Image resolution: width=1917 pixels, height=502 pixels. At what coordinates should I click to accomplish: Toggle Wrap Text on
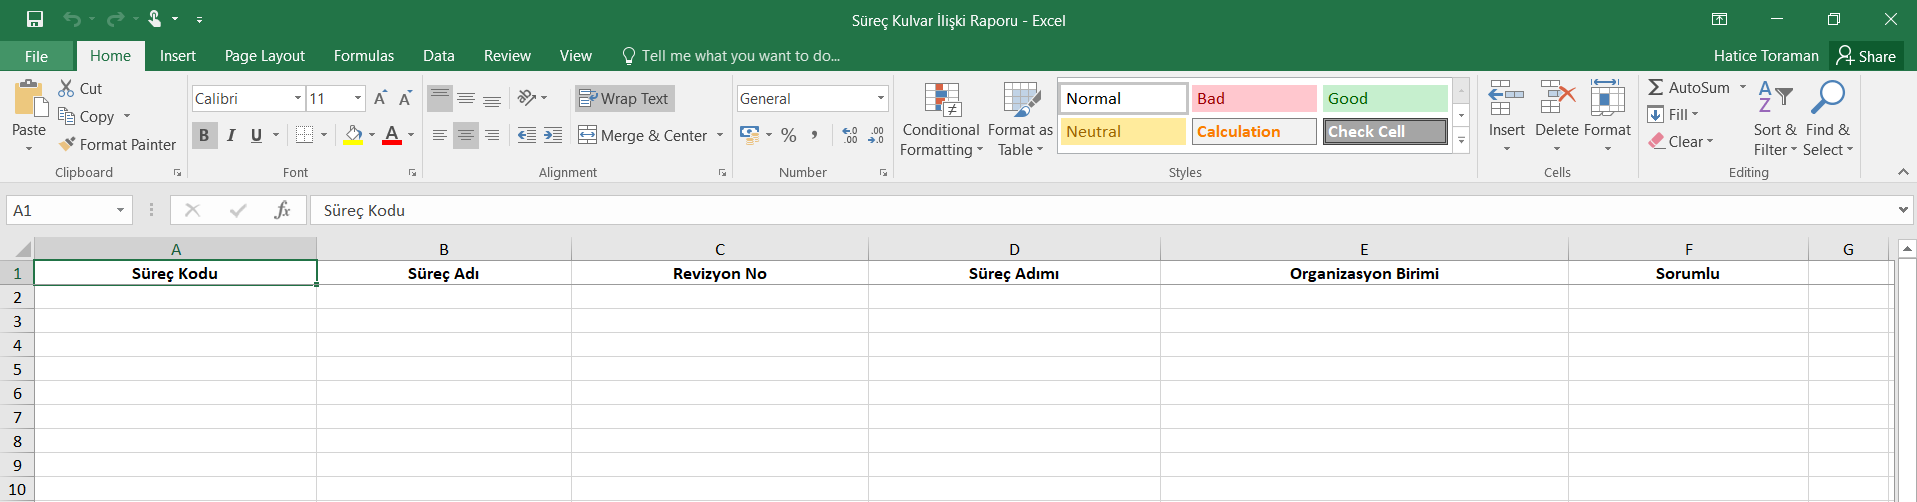(624, 98)
